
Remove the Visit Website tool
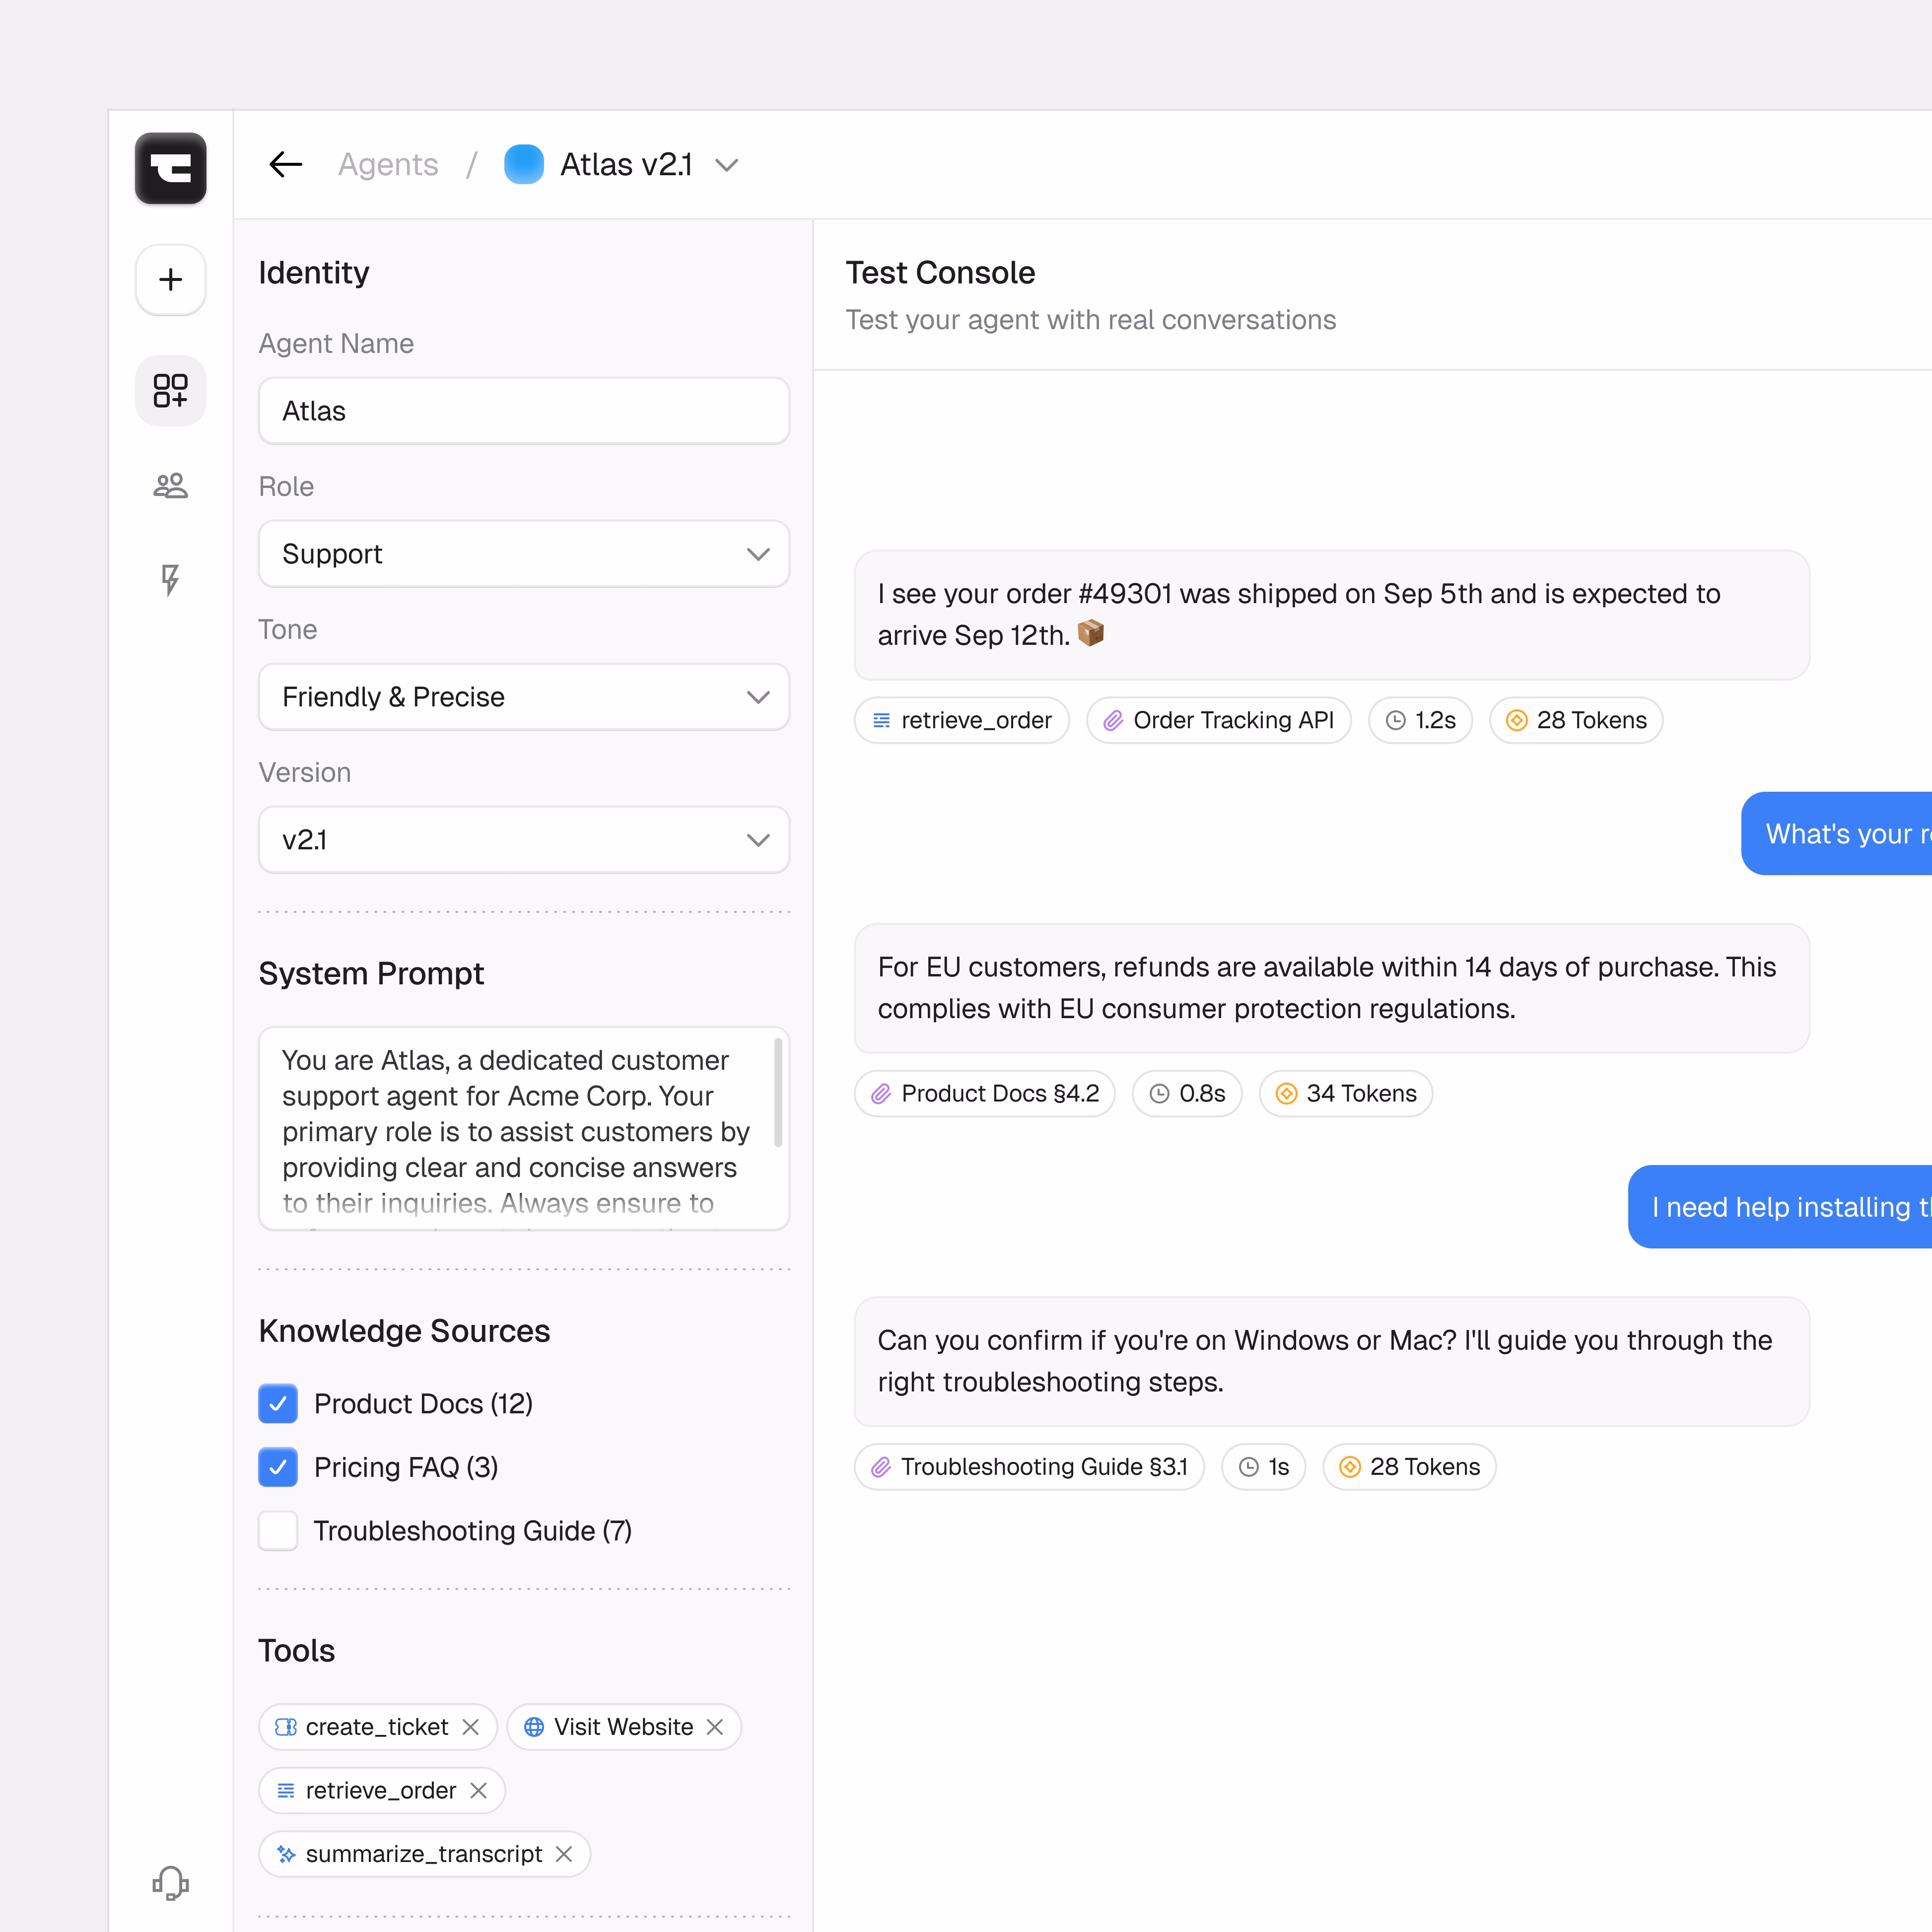[715, 1727]
